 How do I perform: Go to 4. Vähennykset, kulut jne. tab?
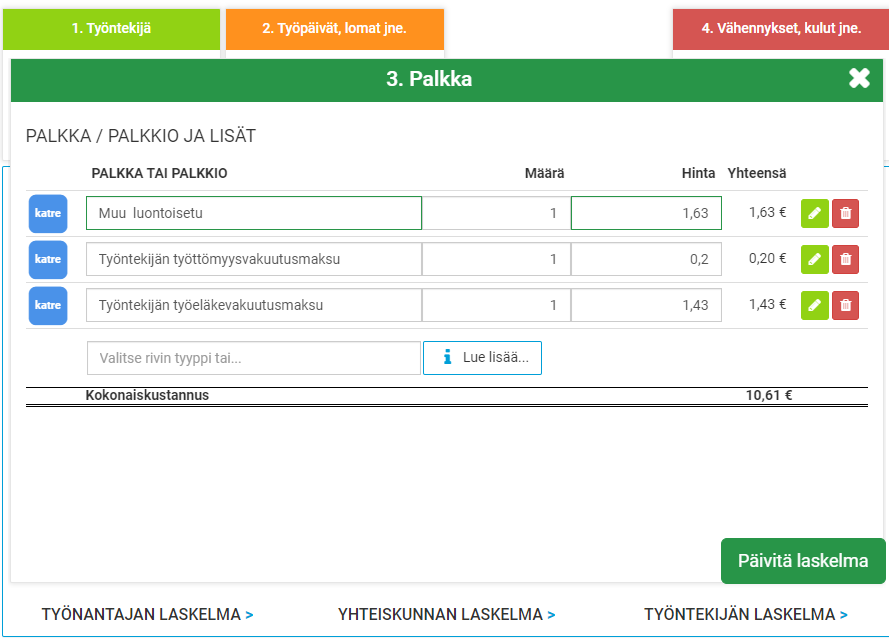click(780, 29)
